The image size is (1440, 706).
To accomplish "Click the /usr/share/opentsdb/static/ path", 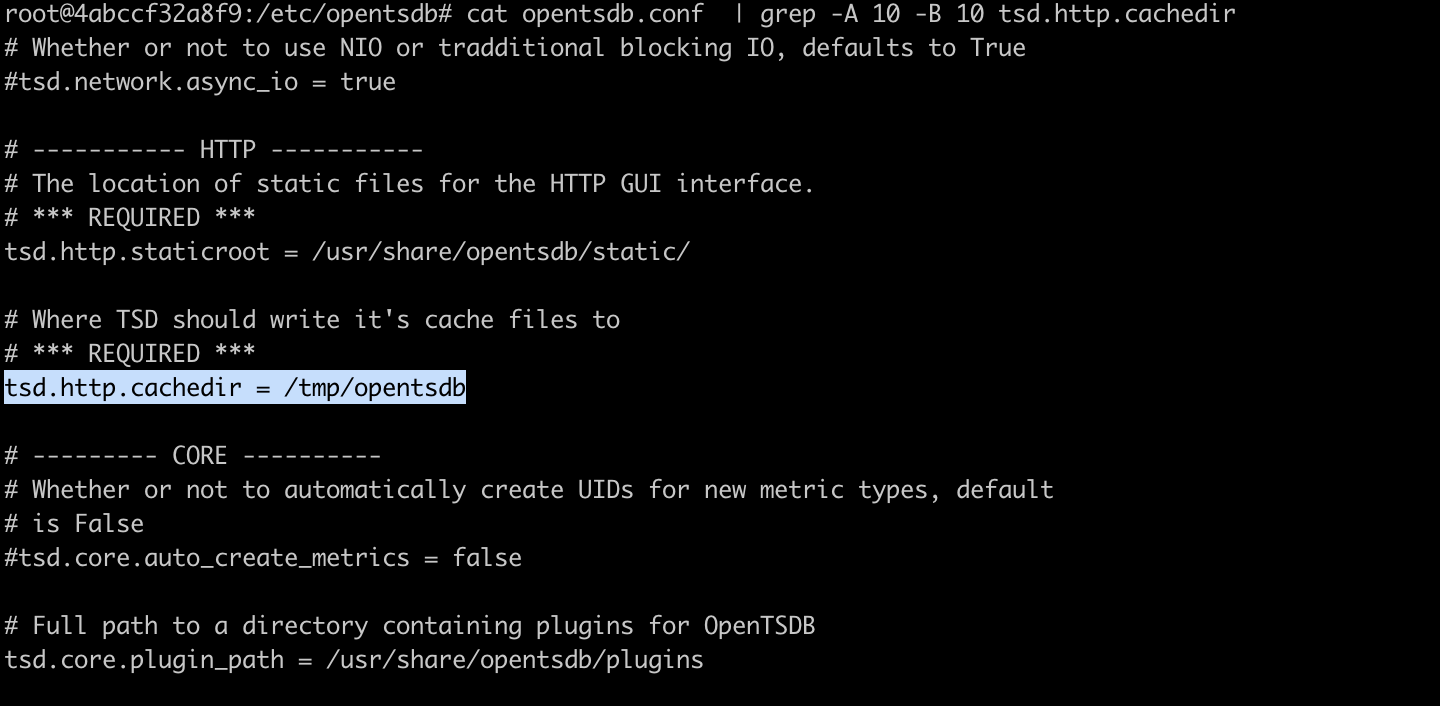I will point(501,251).
